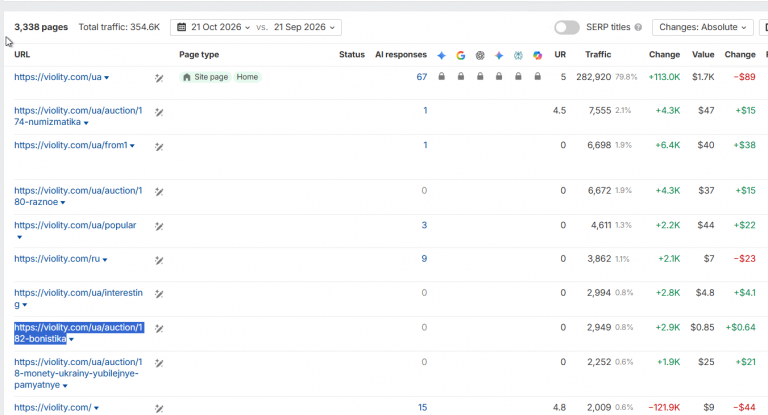Expand the dropdown arrow next to 174-numizmatika
This screenshot has width=768, height=415.
point(86,123)
